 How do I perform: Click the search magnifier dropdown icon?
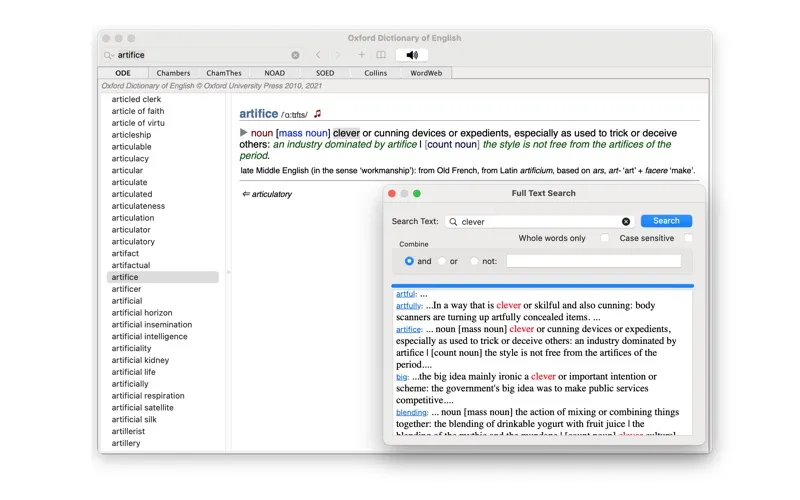point(108,55)
